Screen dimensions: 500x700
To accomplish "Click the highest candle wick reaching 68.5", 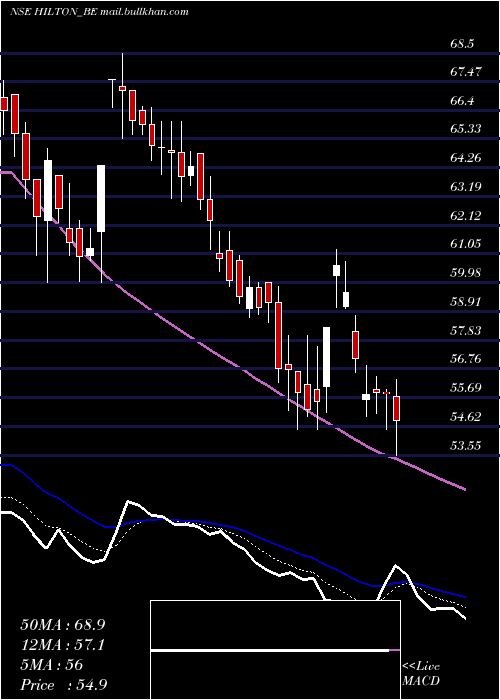I will point(122,96).
